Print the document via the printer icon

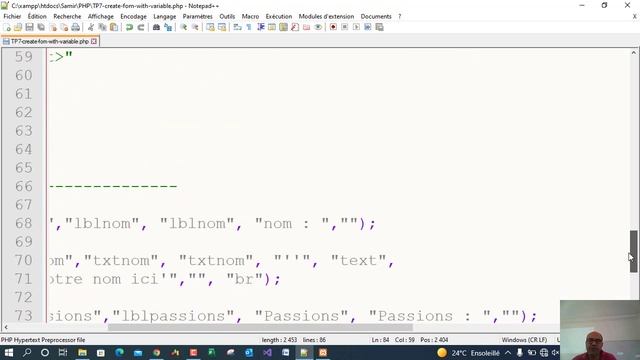(76, 27)
